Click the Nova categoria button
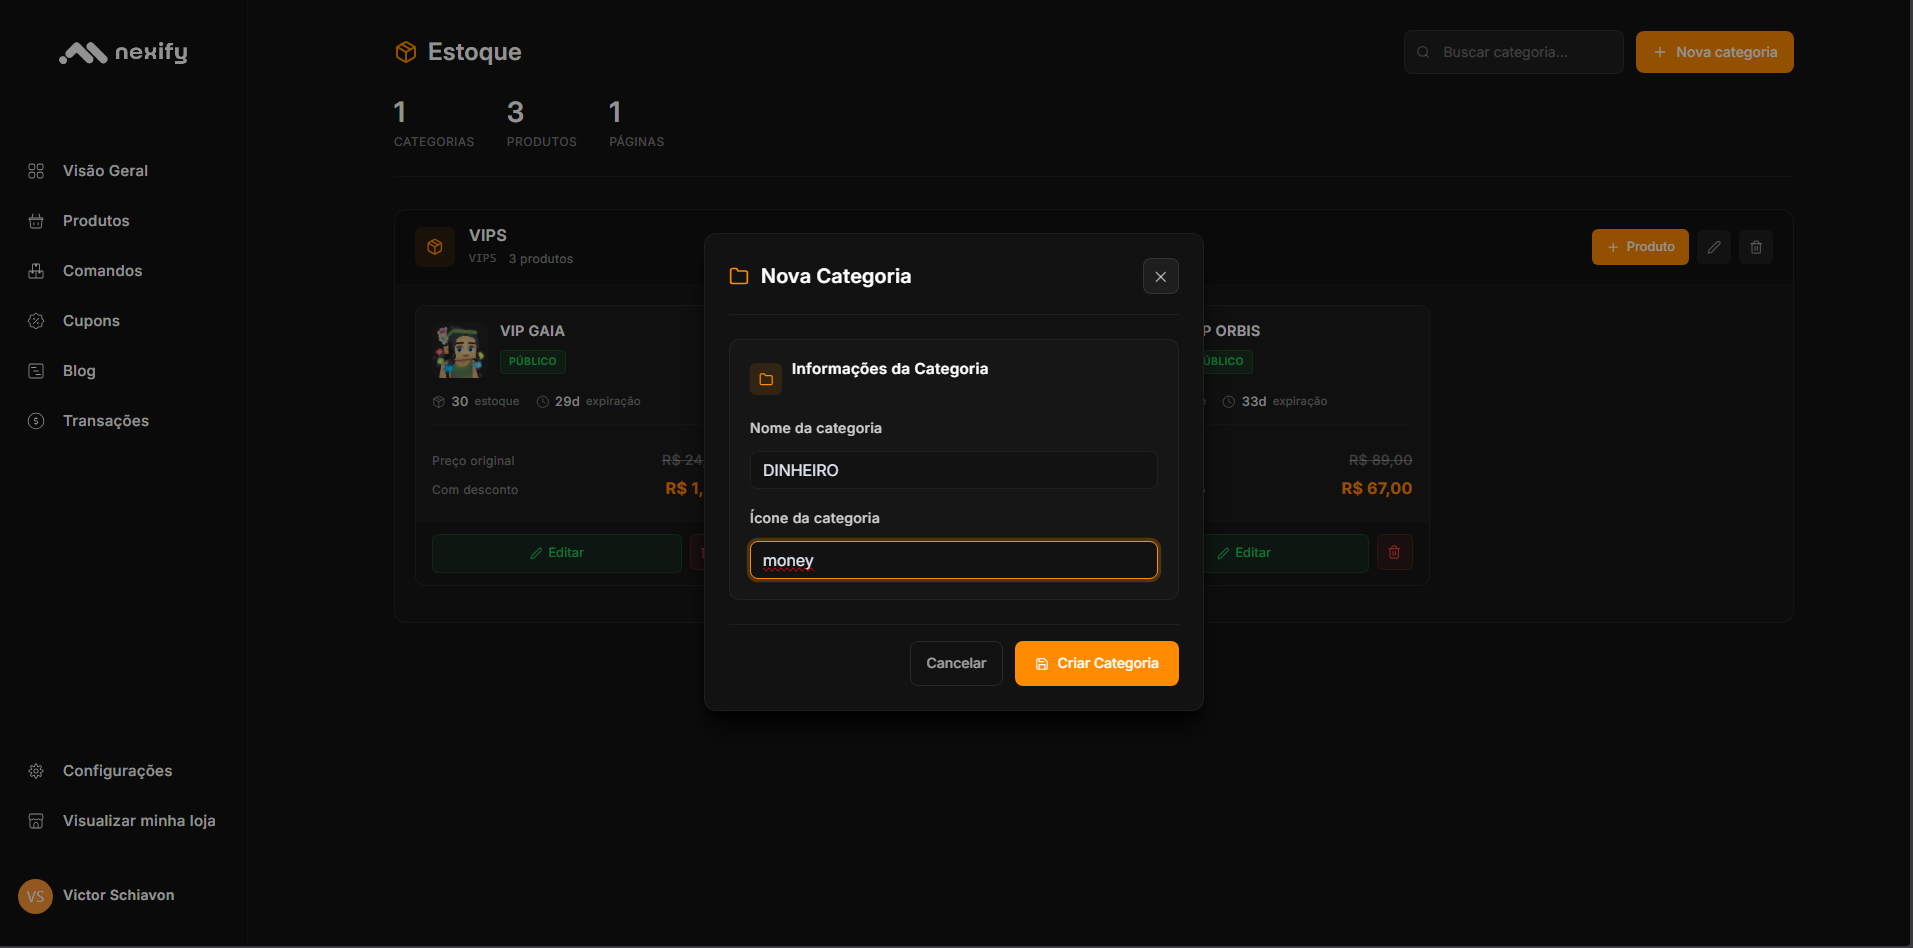The image size is (1913, 948). tap(1714, 52)
